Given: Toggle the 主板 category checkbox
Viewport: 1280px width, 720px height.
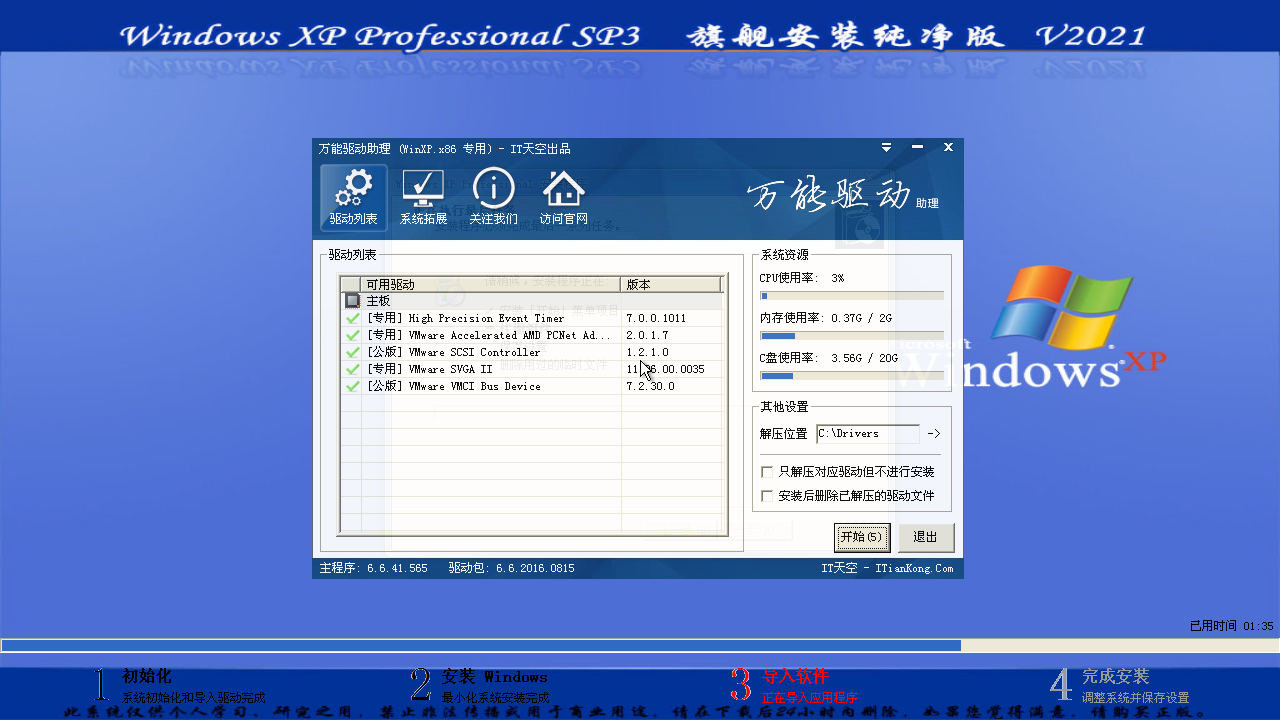Looking at the screenshot, I should click(352, 300).
